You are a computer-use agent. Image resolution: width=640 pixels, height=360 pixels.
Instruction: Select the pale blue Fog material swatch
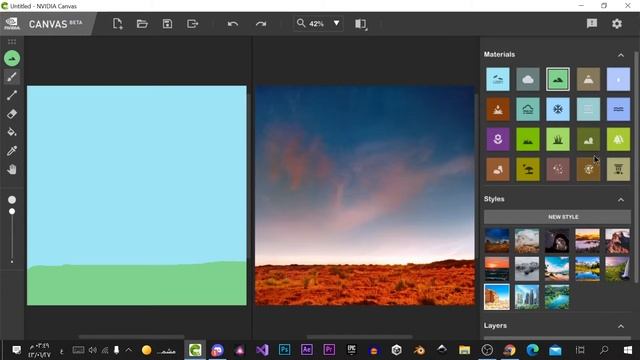[x=618, y=79]
